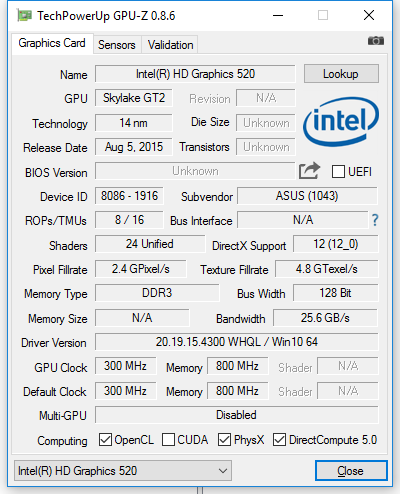Click the Name field showing HD Graphics 520
Viewport: 400px width, 494px height.
click(x=195, y=74)
